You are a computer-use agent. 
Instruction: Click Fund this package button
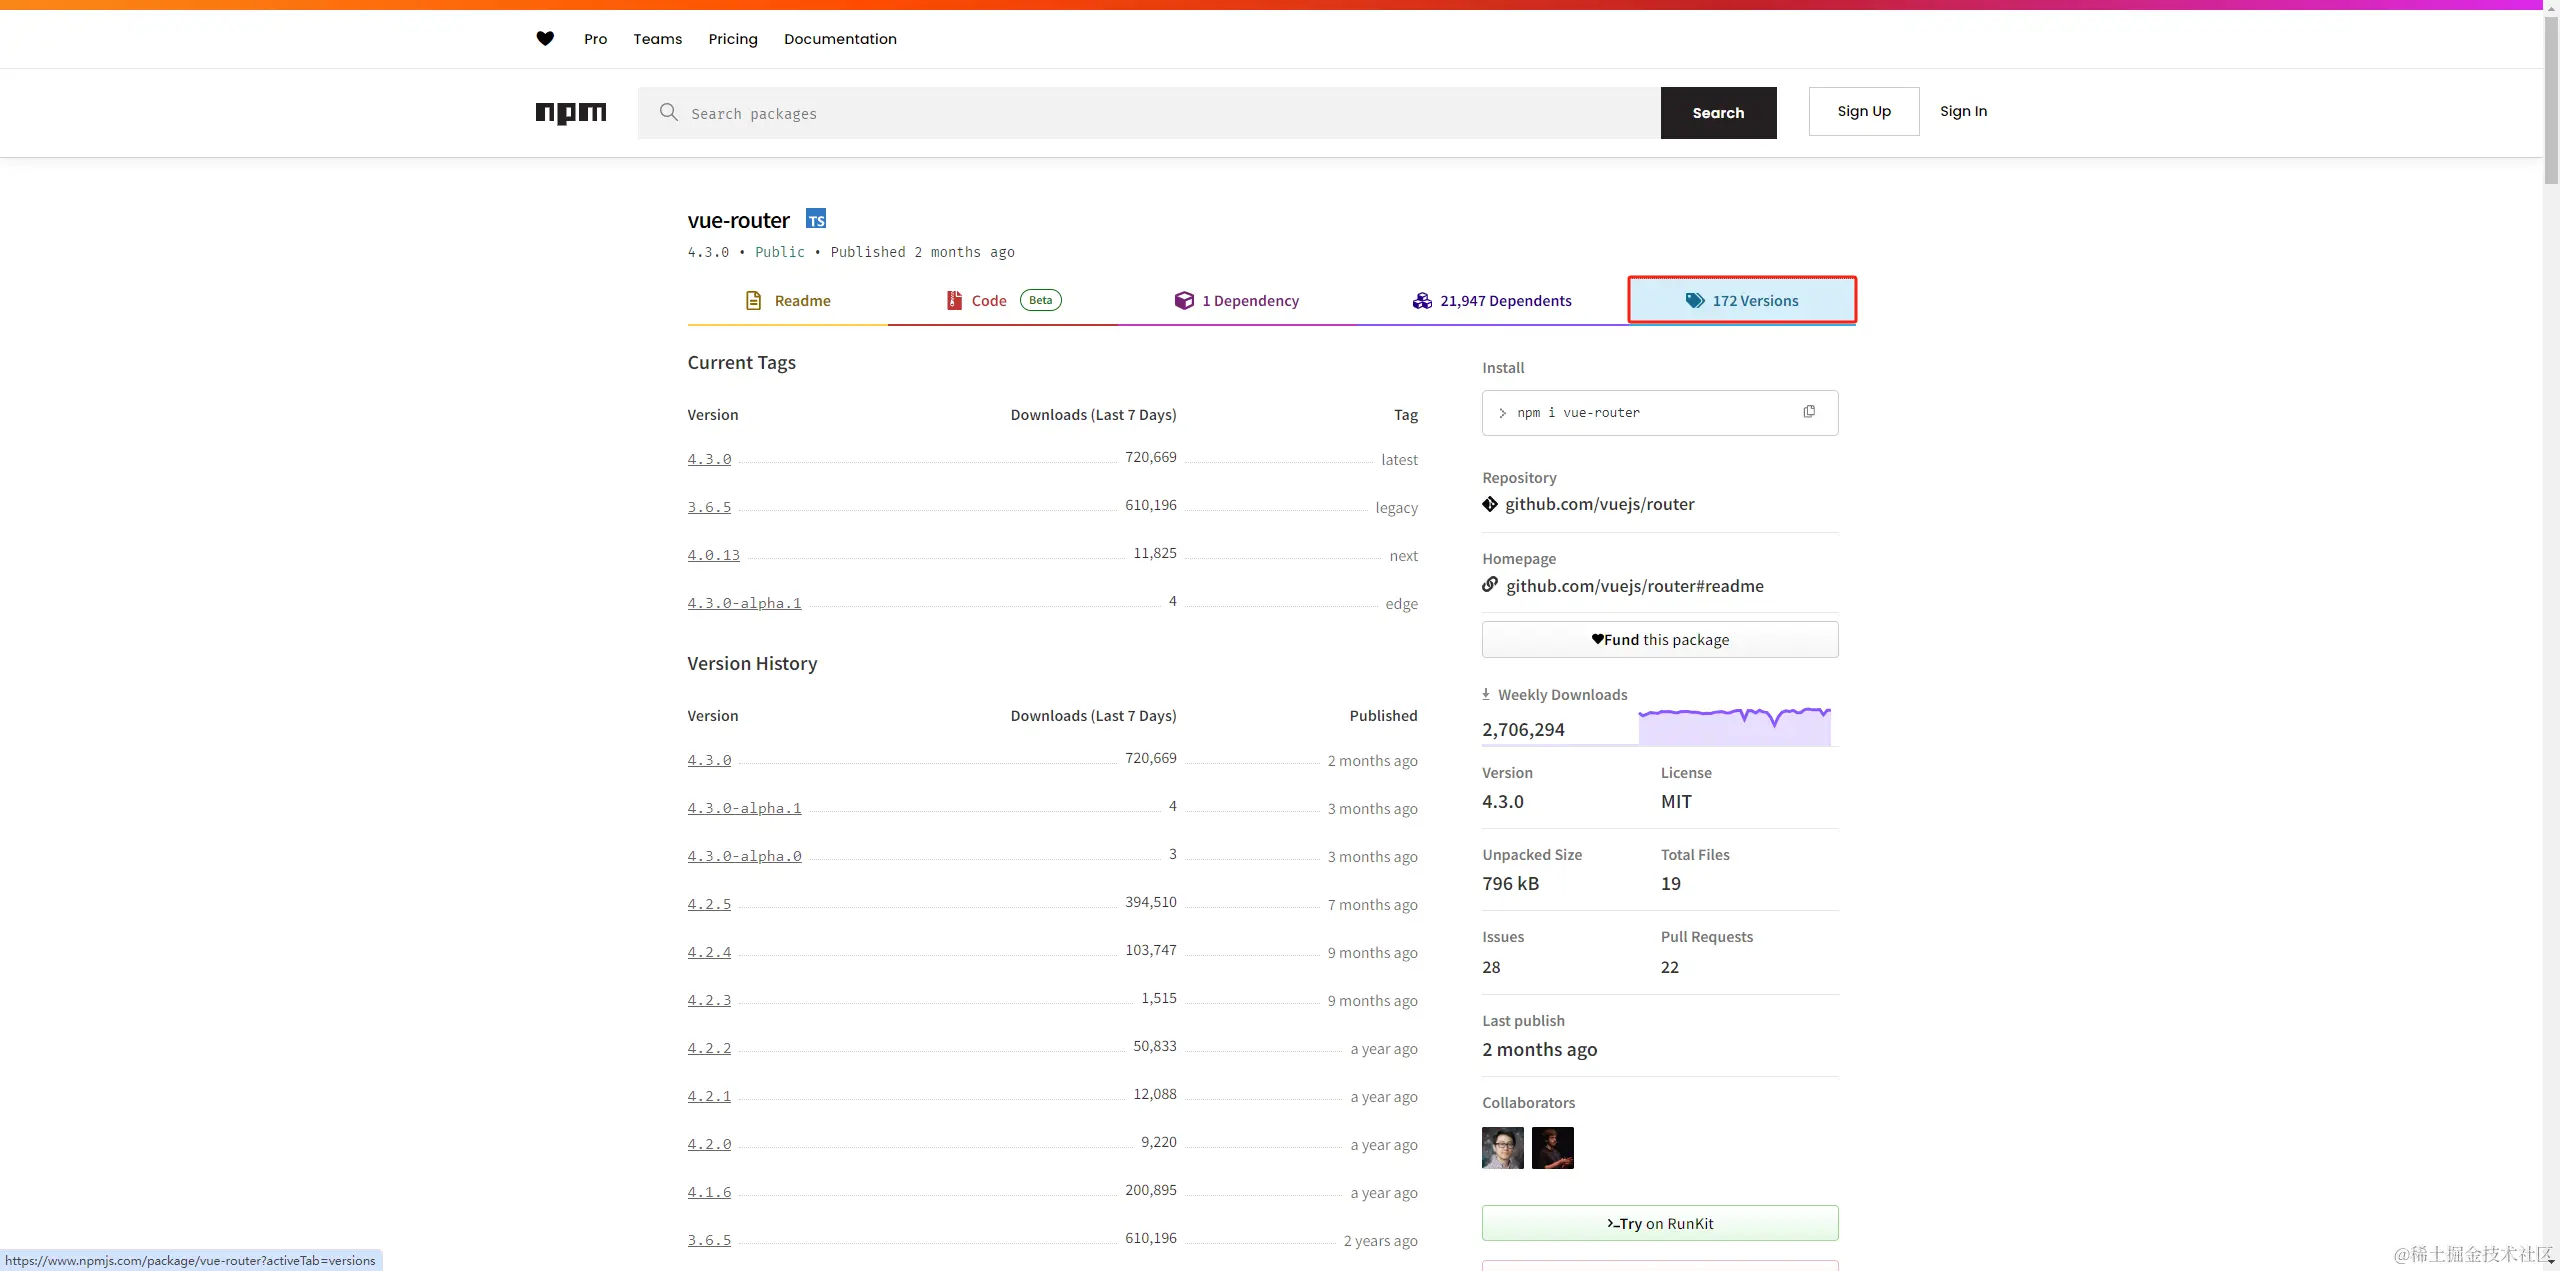click(1659, 640)
